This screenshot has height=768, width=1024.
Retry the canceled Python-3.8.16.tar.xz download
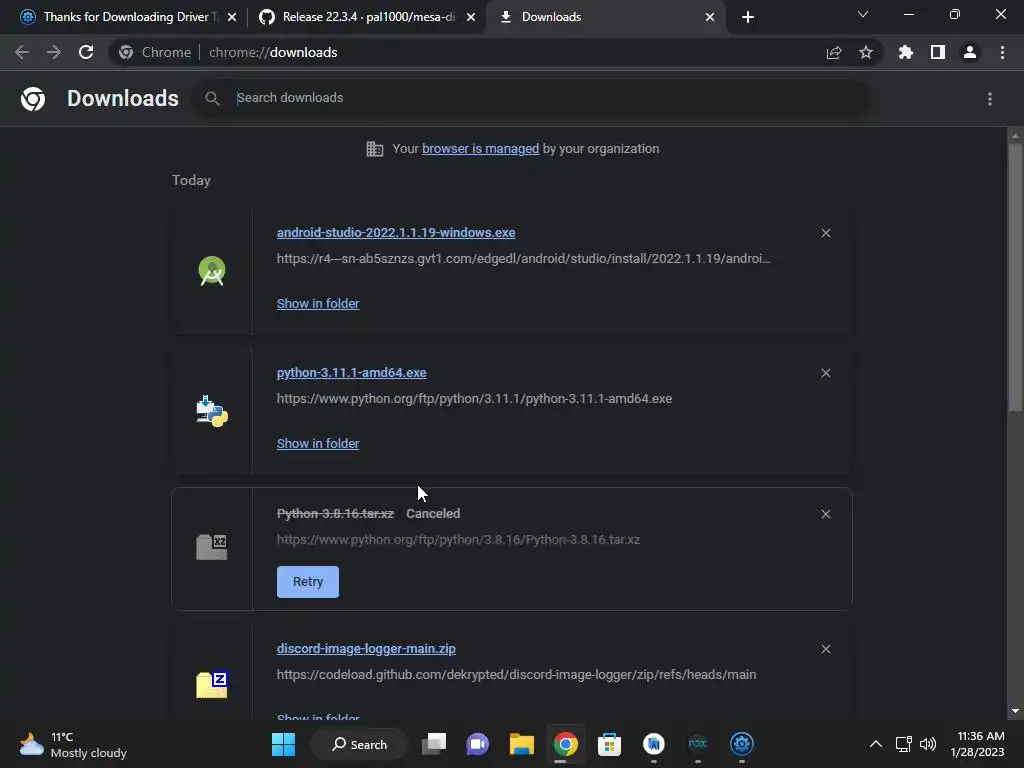click(308, 582)
